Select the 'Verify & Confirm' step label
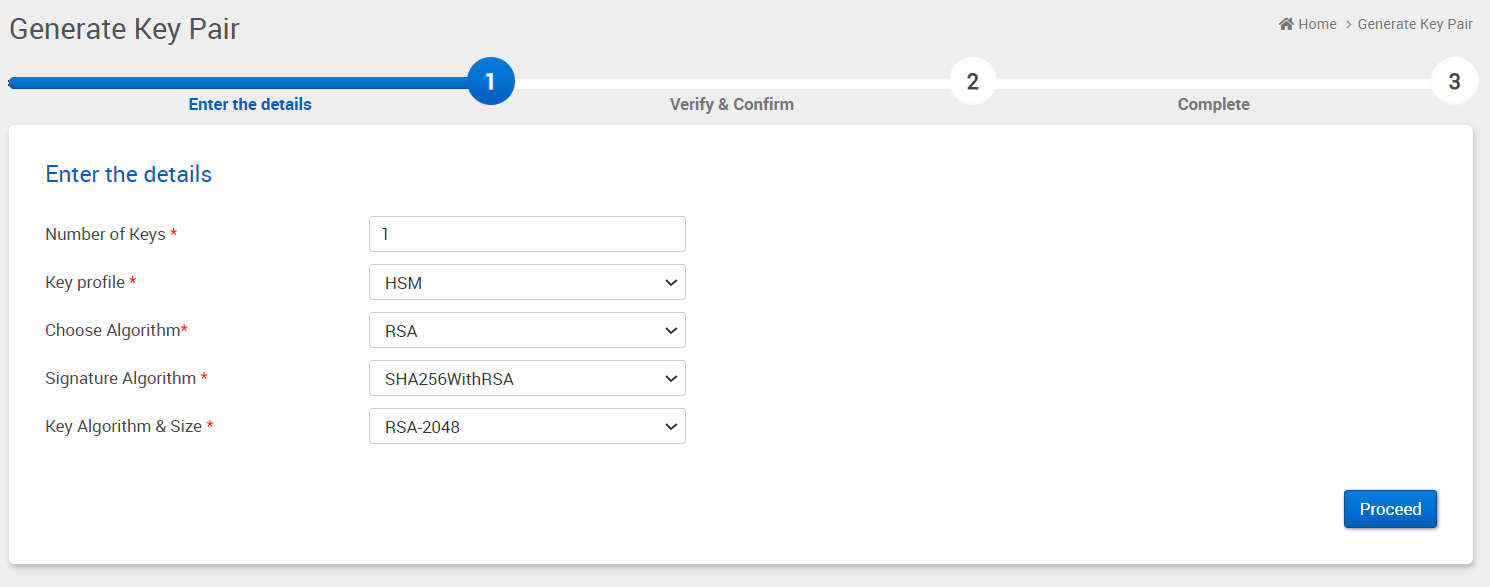This screenshot has height=587, width=1490. 732,104
